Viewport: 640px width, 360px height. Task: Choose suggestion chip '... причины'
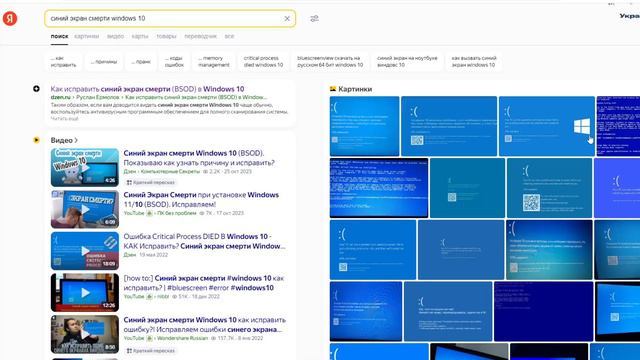(x=104, y=62)
